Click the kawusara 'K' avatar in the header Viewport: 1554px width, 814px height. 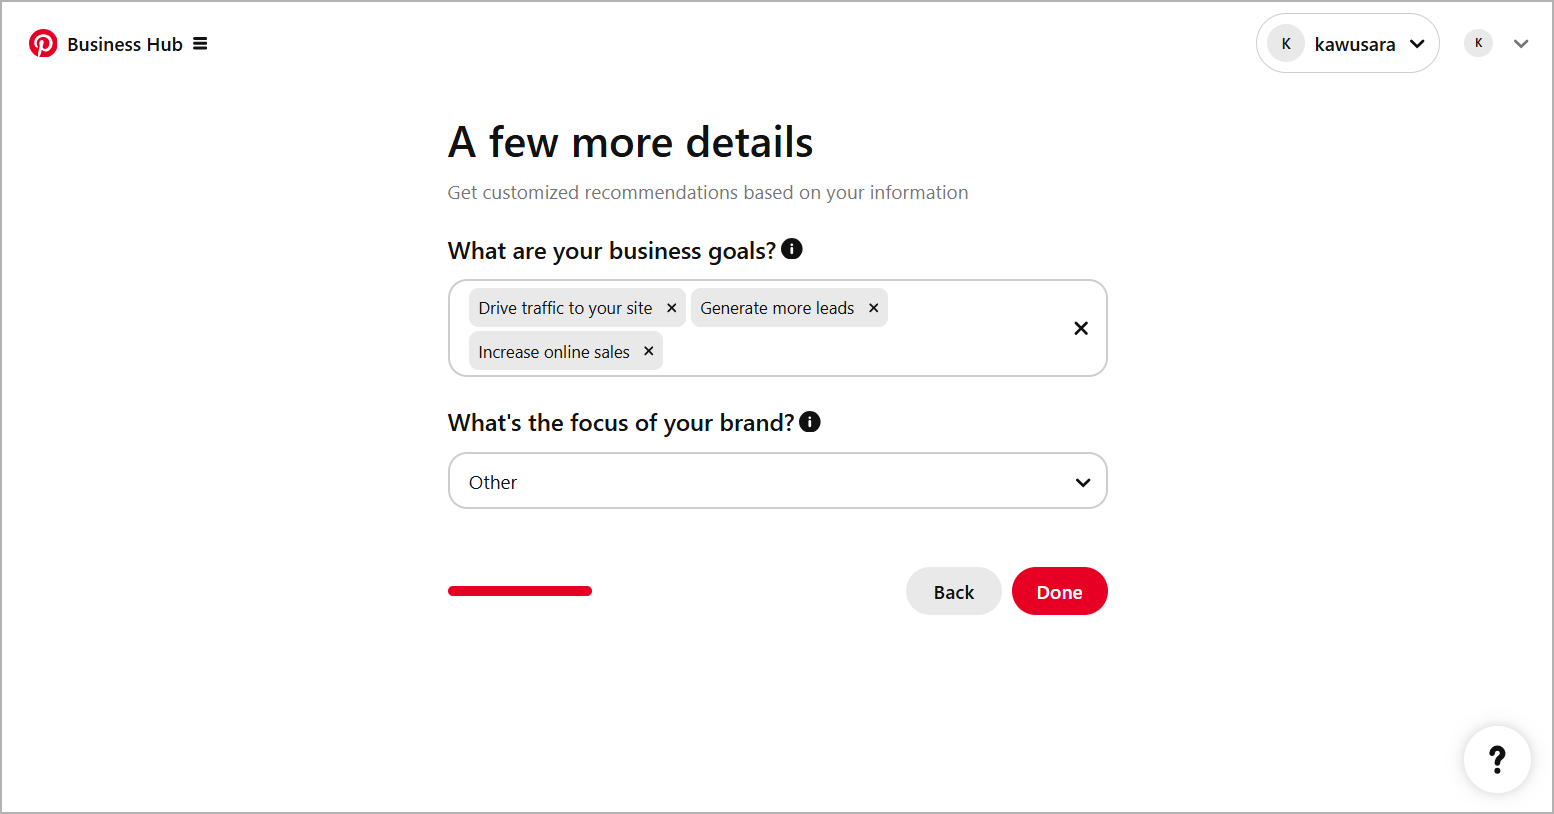coord(1285,43)
